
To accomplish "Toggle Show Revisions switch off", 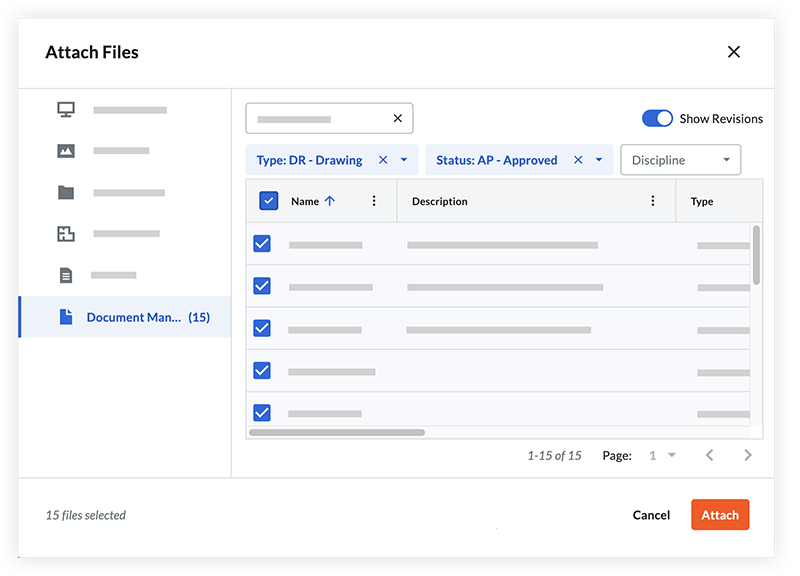I will pyautogui.click(x=657, y=119).
